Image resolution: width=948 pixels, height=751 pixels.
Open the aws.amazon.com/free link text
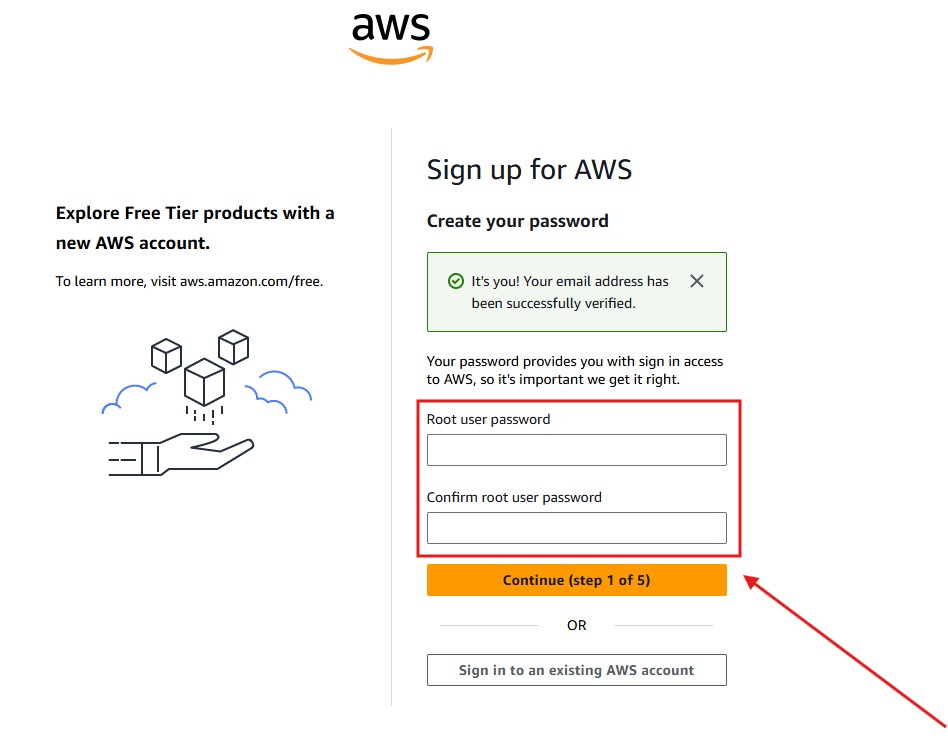[x=251, y=281]
